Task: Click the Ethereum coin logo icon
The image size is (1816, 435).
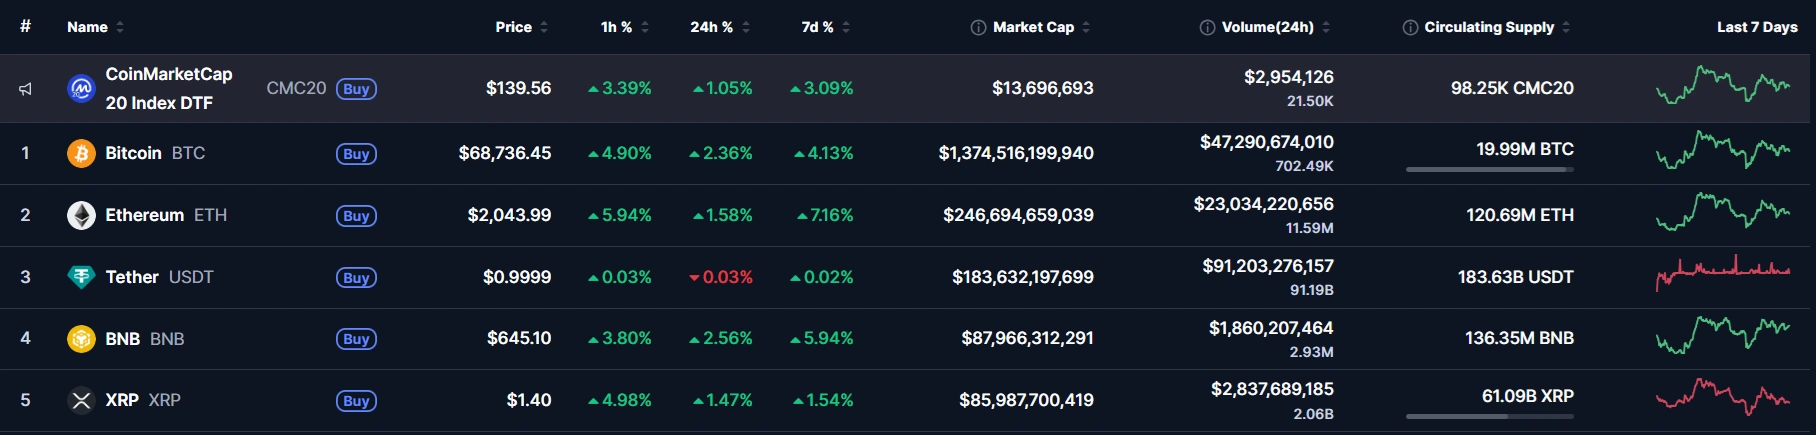Action: (81, 215)
